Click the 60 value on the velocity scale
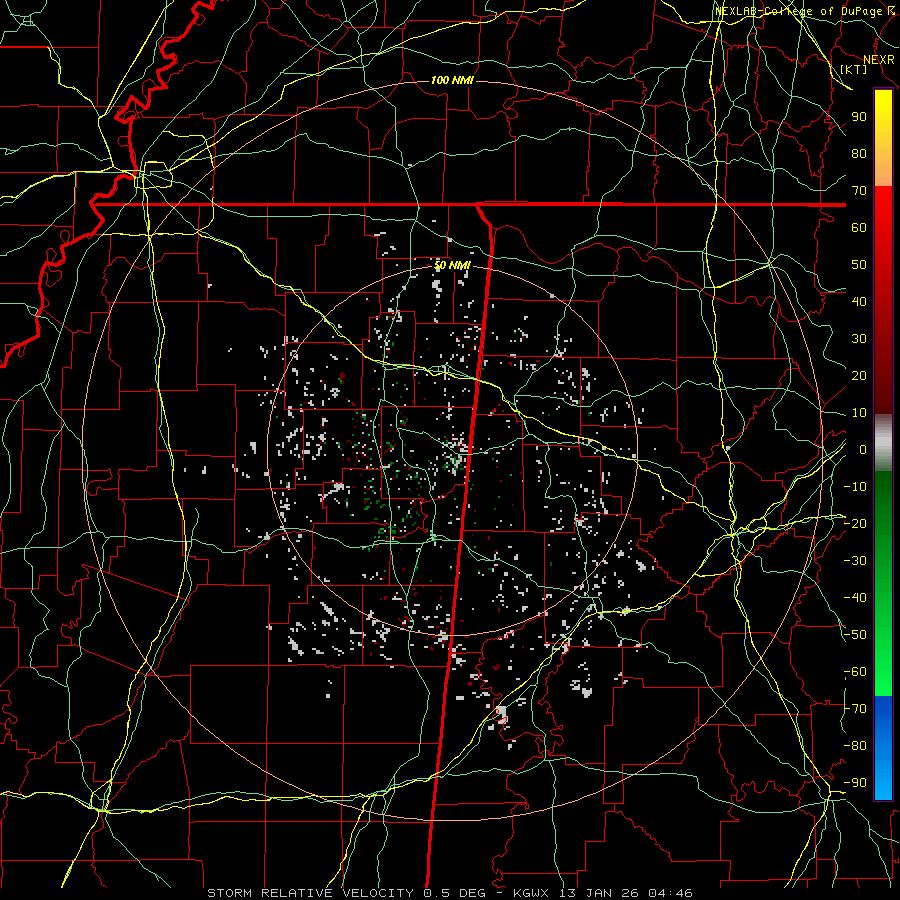Image resolution: width=900 pixels, height=900 pixels. [859, 227]
